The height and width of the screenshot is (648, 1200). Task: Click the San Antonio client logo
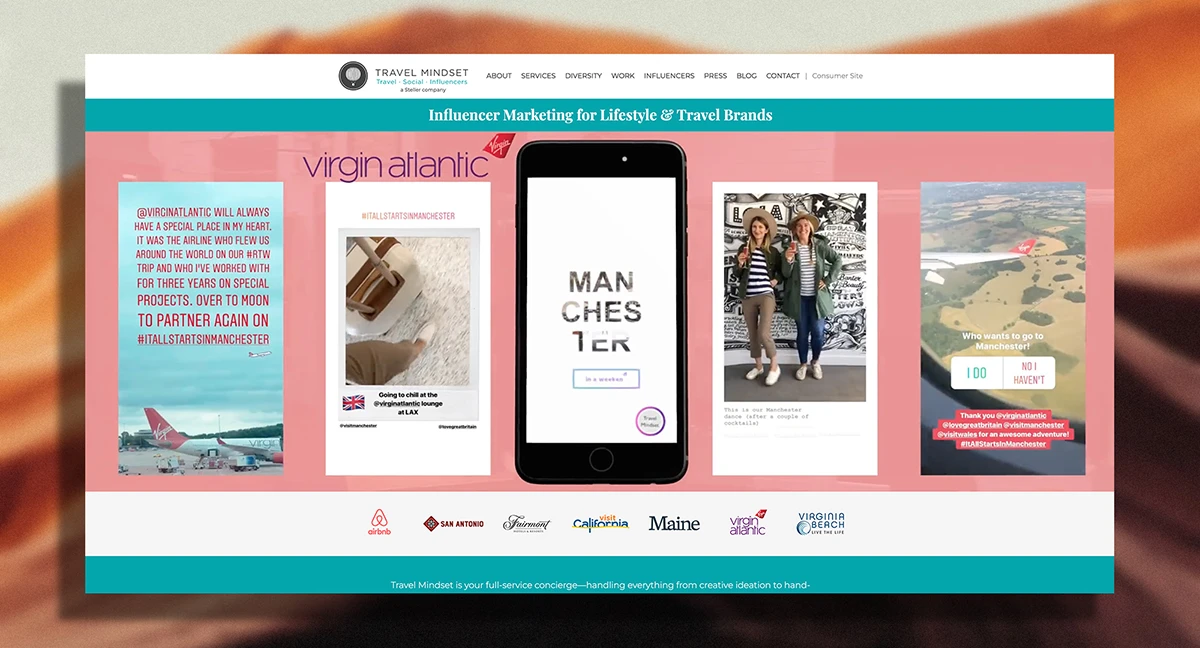point(453,523)
